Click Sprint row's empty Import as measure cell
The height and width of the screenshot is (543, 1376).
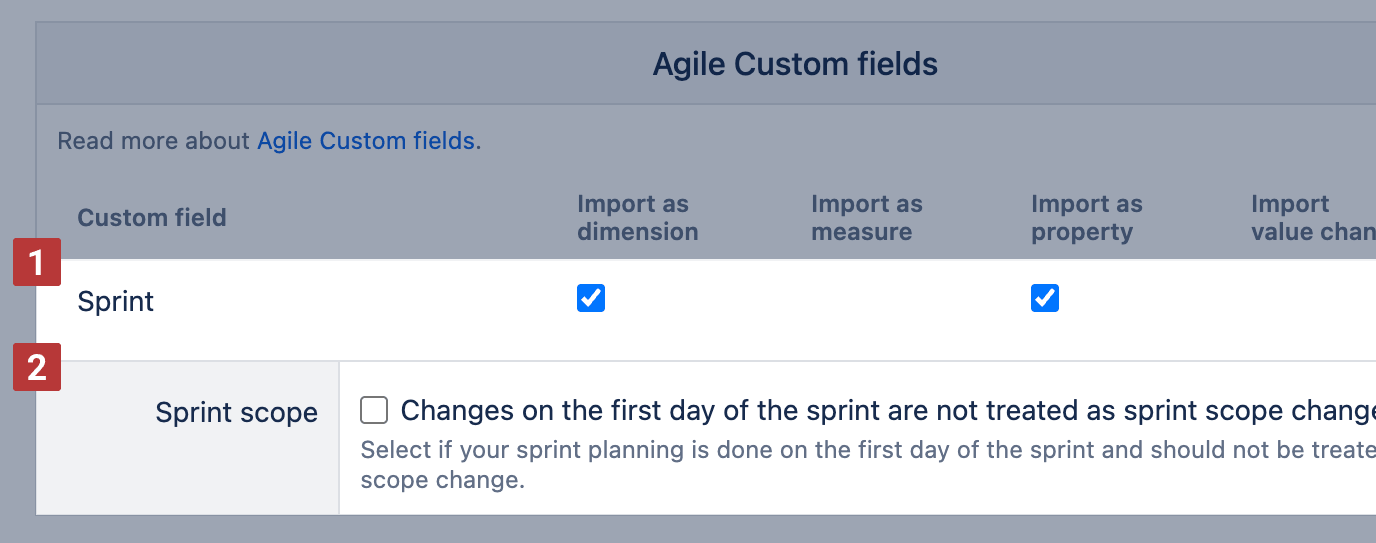[866, 299]
